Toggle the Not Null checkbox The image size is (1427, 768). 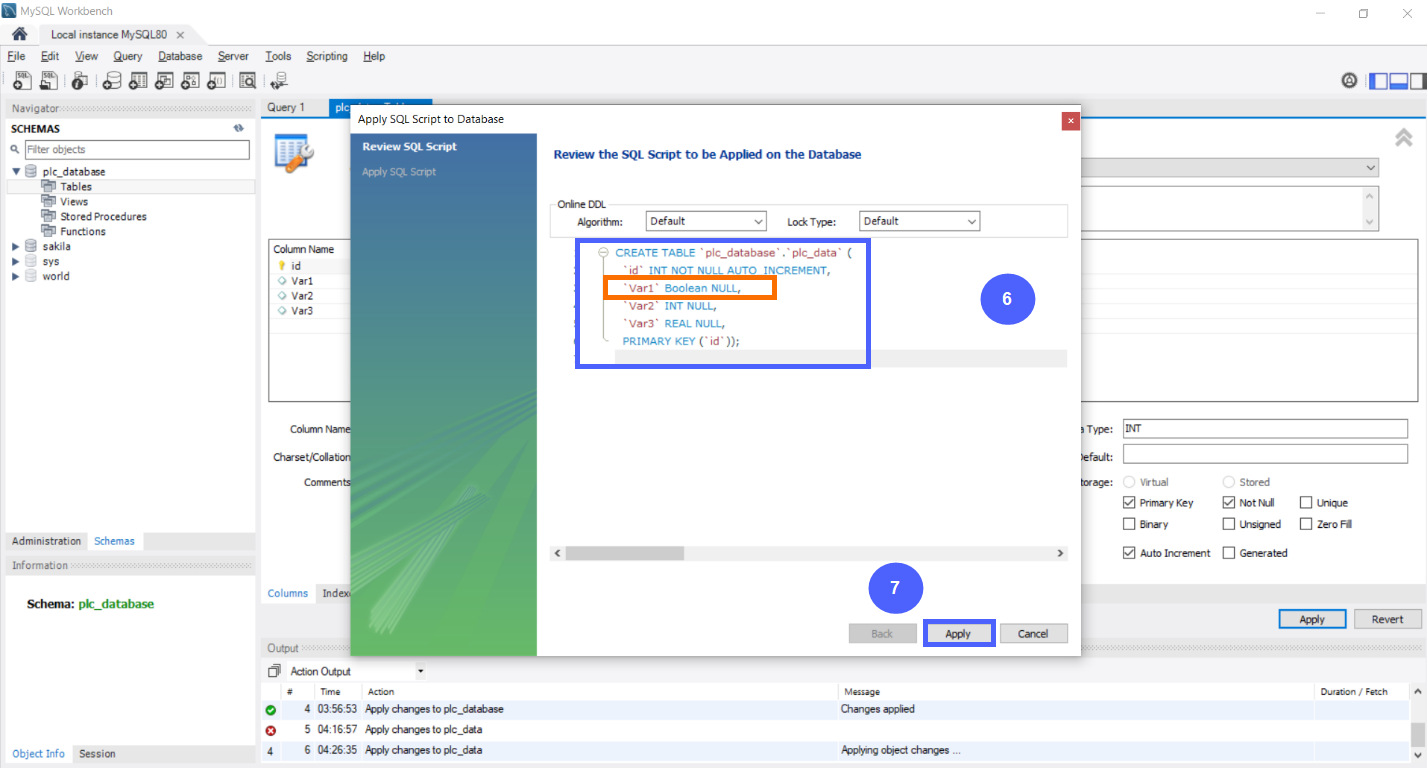(x=1229, y=503)
